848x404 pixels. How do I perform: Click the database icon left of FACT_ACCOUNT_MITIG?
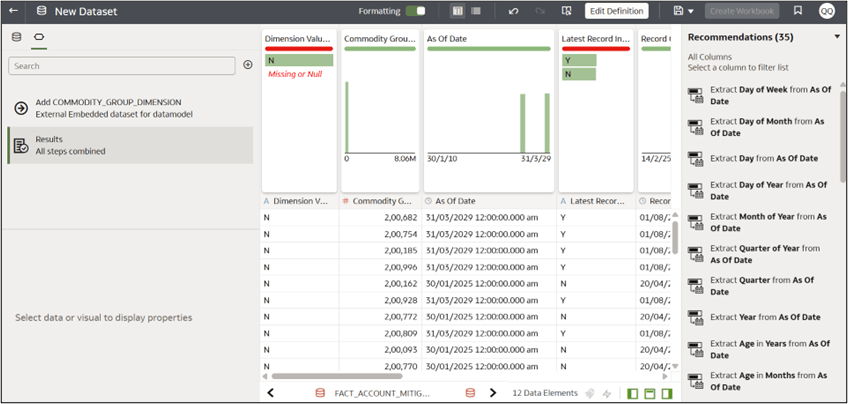320,393
